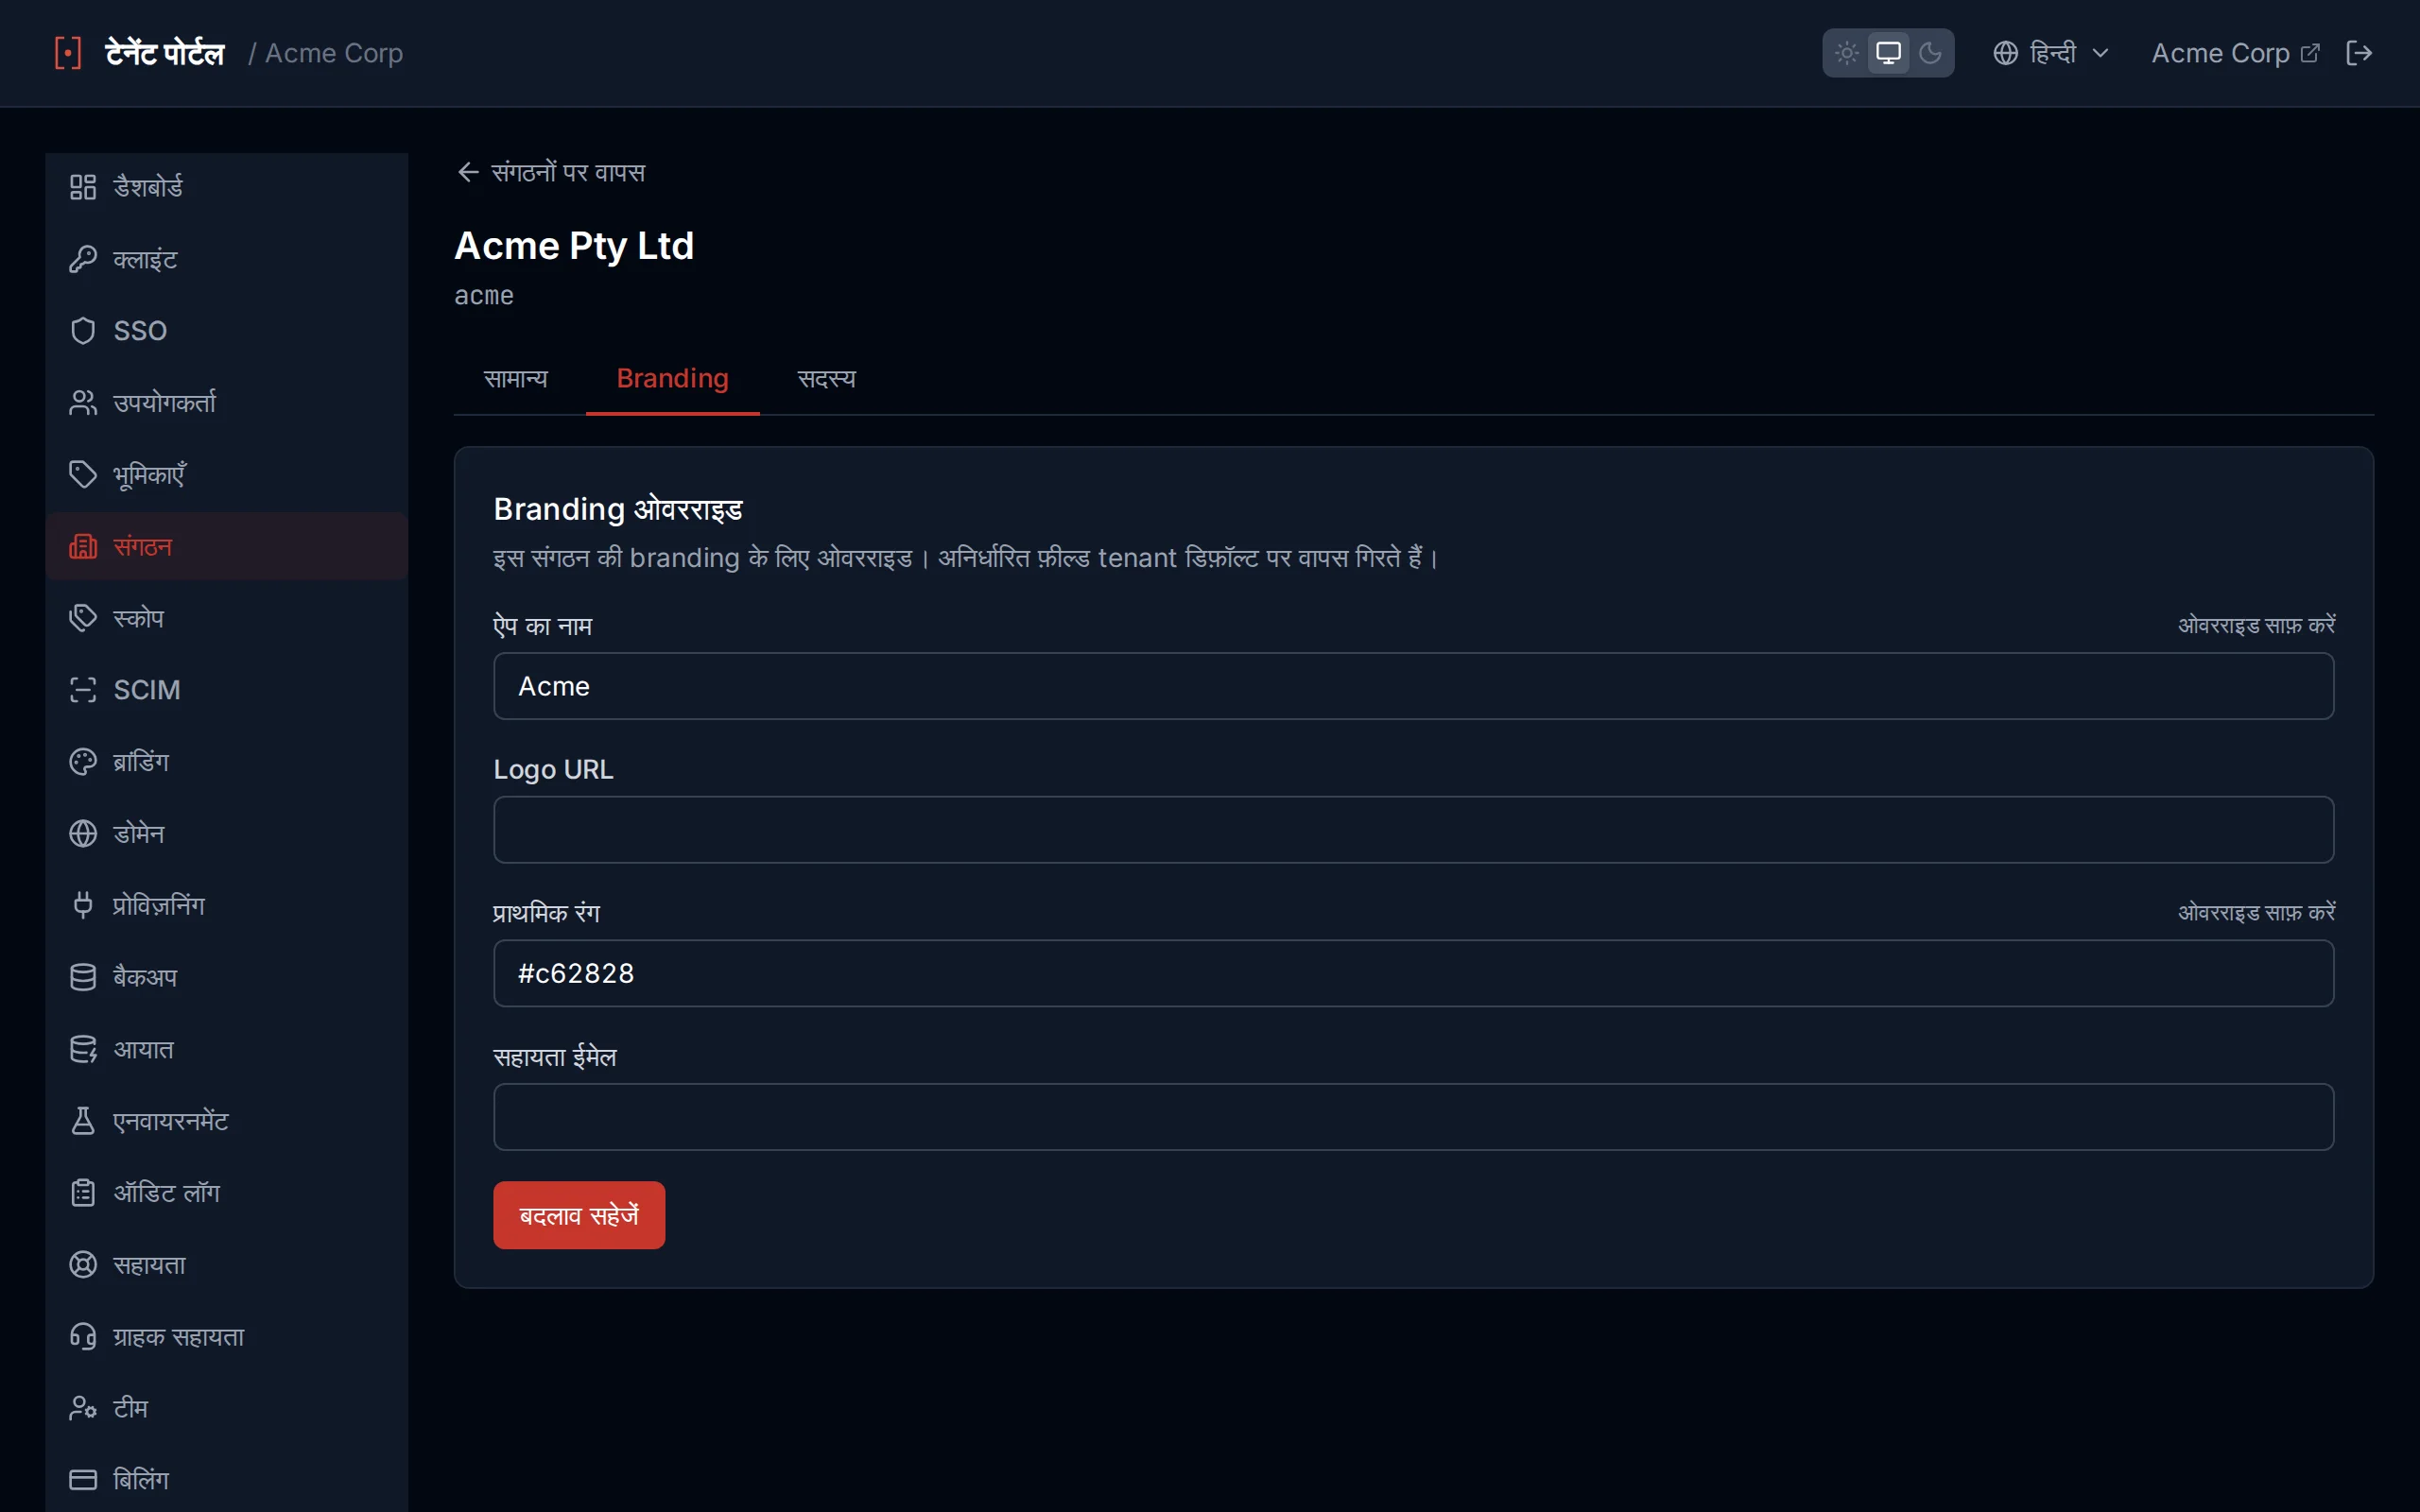
Task: Switch to light theme sun toggle
Action: (x=1847, y=53)
